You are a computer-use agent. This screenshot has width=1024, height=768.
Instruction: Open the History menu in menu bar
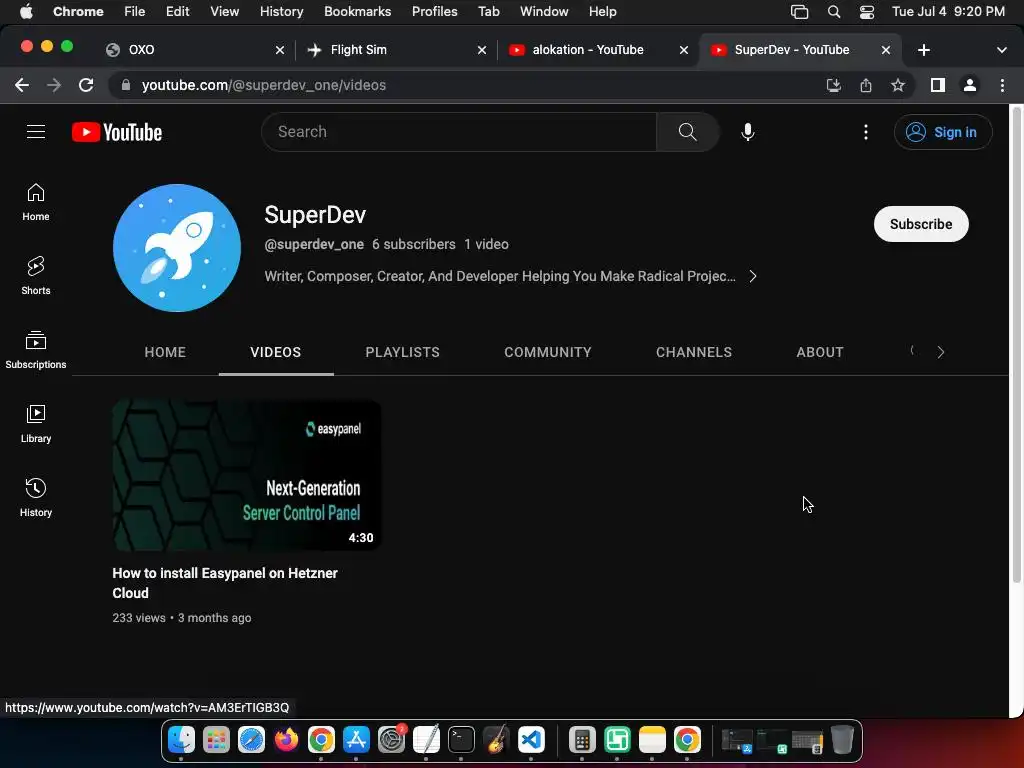coord(281,11)
